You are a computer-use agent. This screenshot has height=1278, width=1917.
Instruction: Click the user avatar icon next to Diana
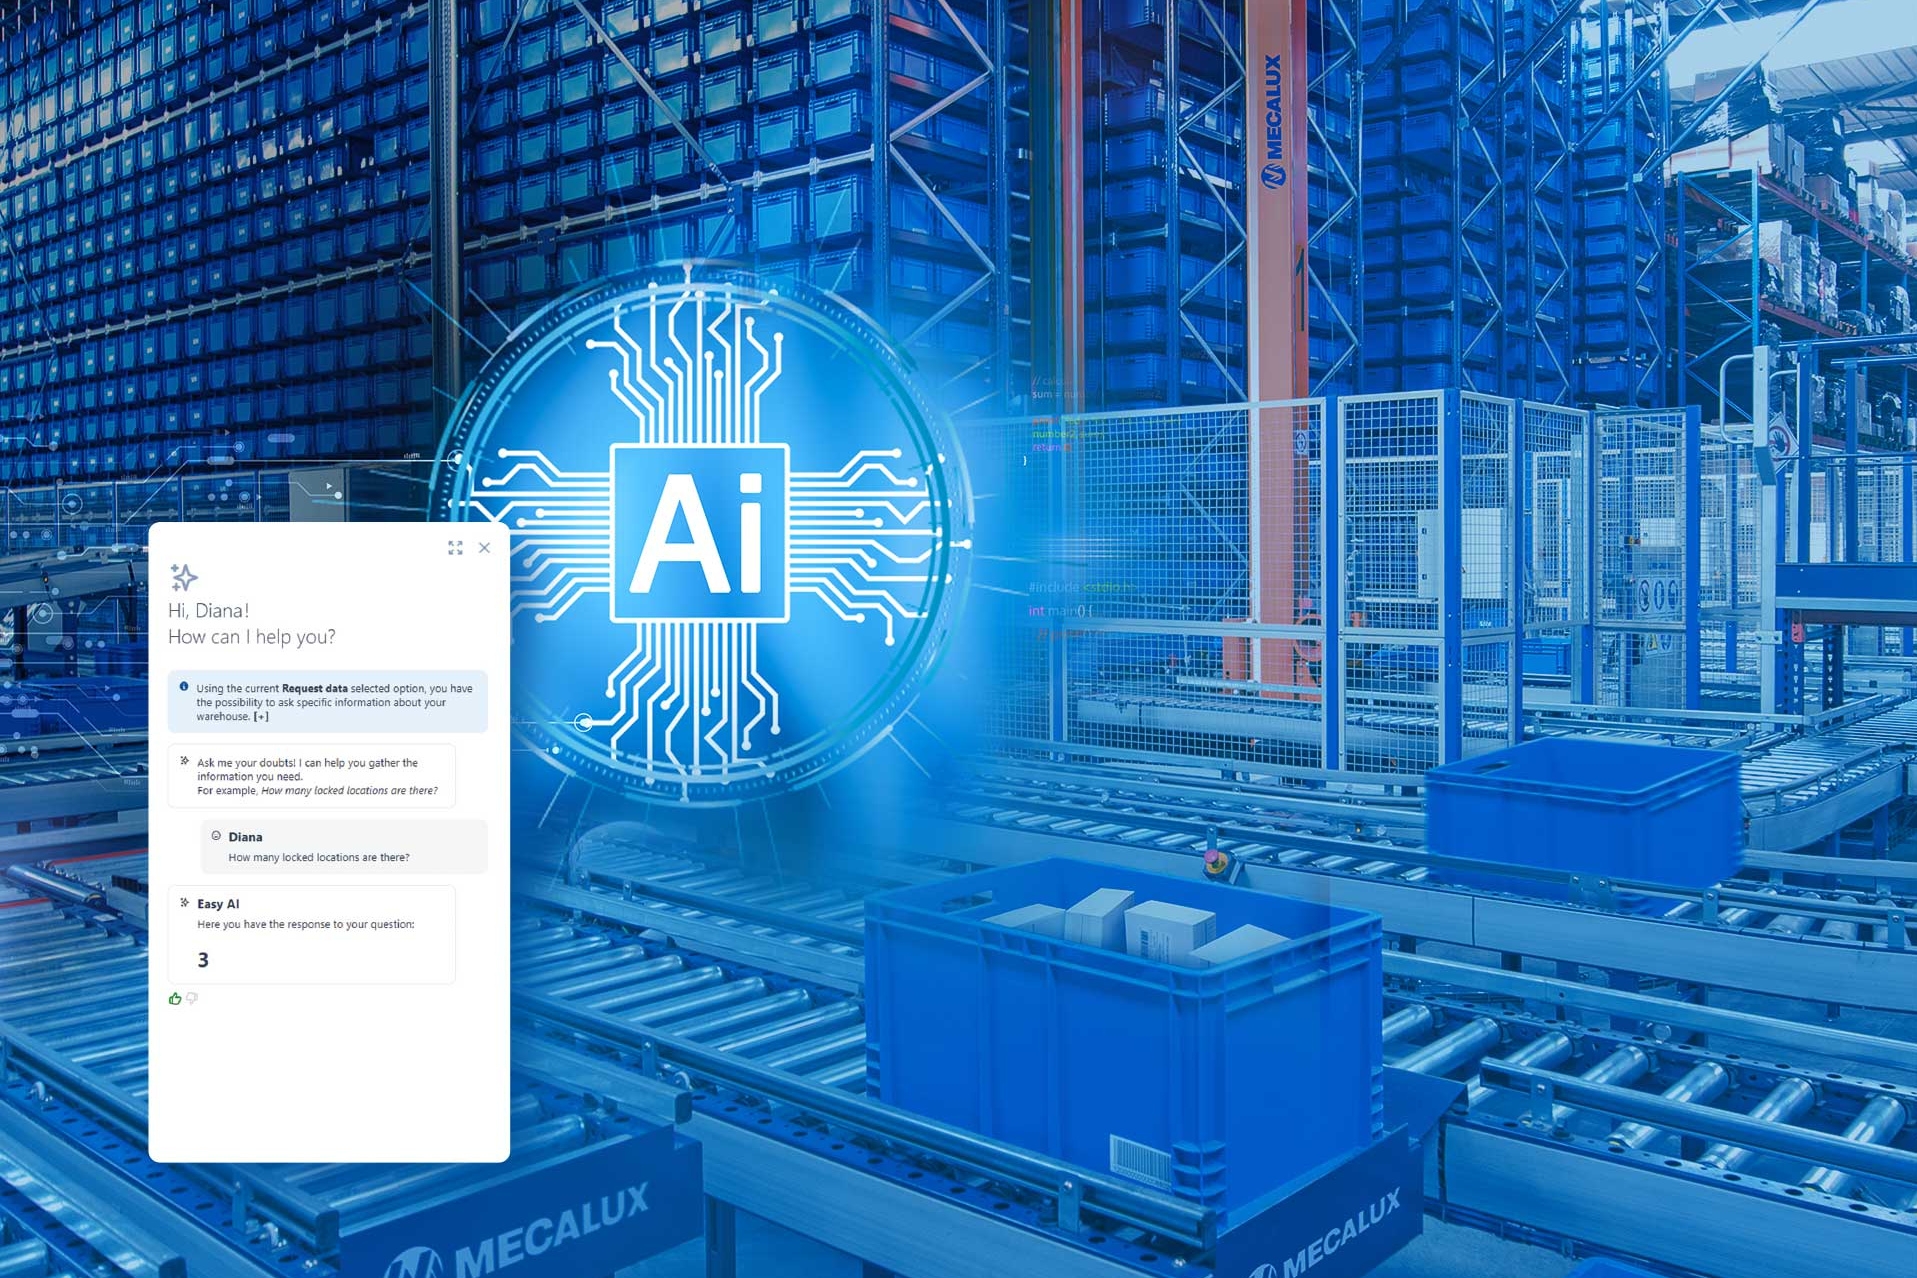[216, 836]
